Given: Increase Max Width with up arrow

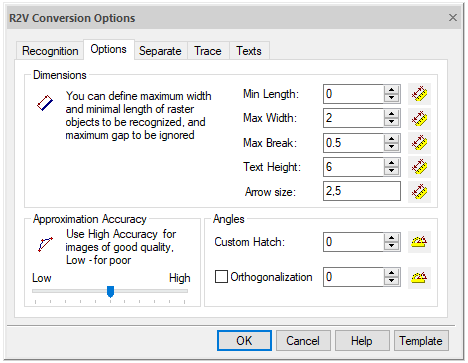Looking at the screenshot, I should tap(391, 114).
